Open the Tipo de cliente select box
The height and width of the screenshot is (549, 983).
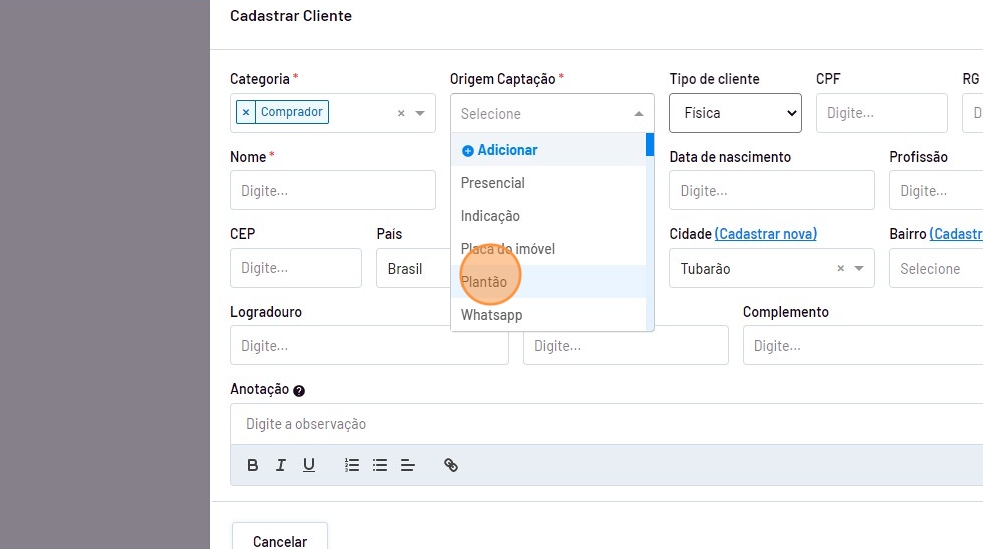pyautogui.click(x=735, y=113)
